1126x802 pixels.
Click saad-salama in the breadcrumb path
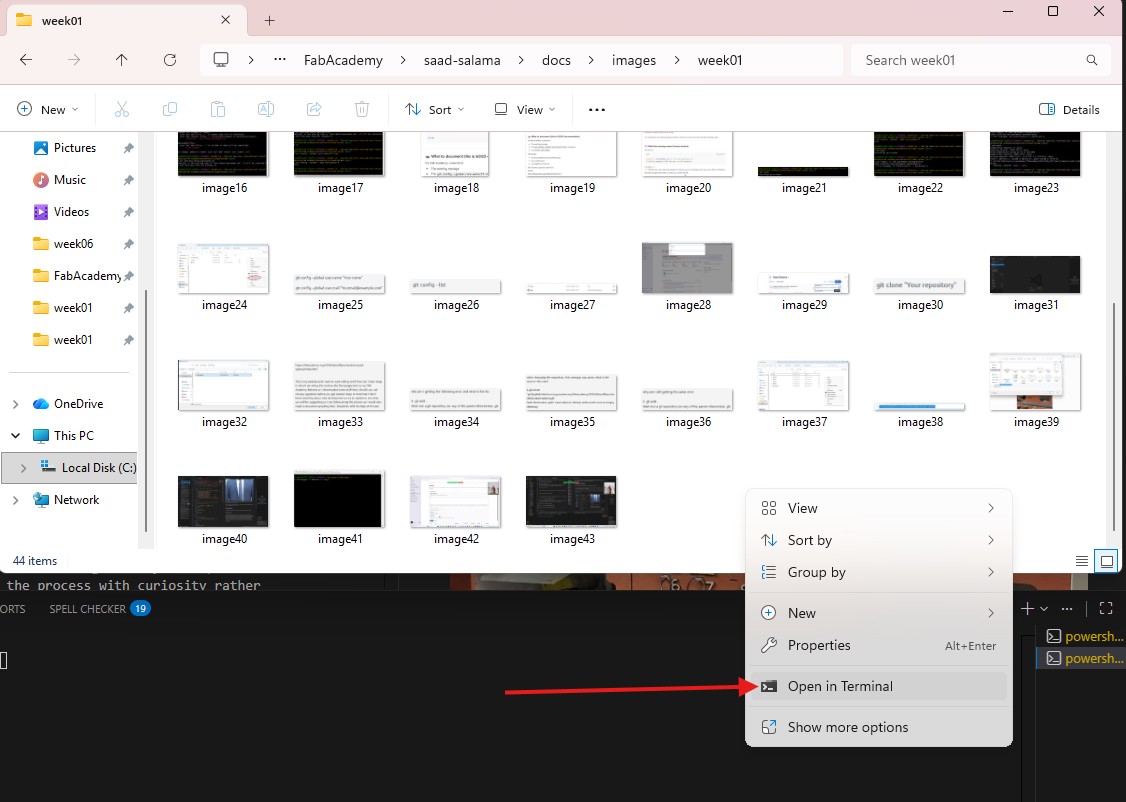tap(462, 60)
